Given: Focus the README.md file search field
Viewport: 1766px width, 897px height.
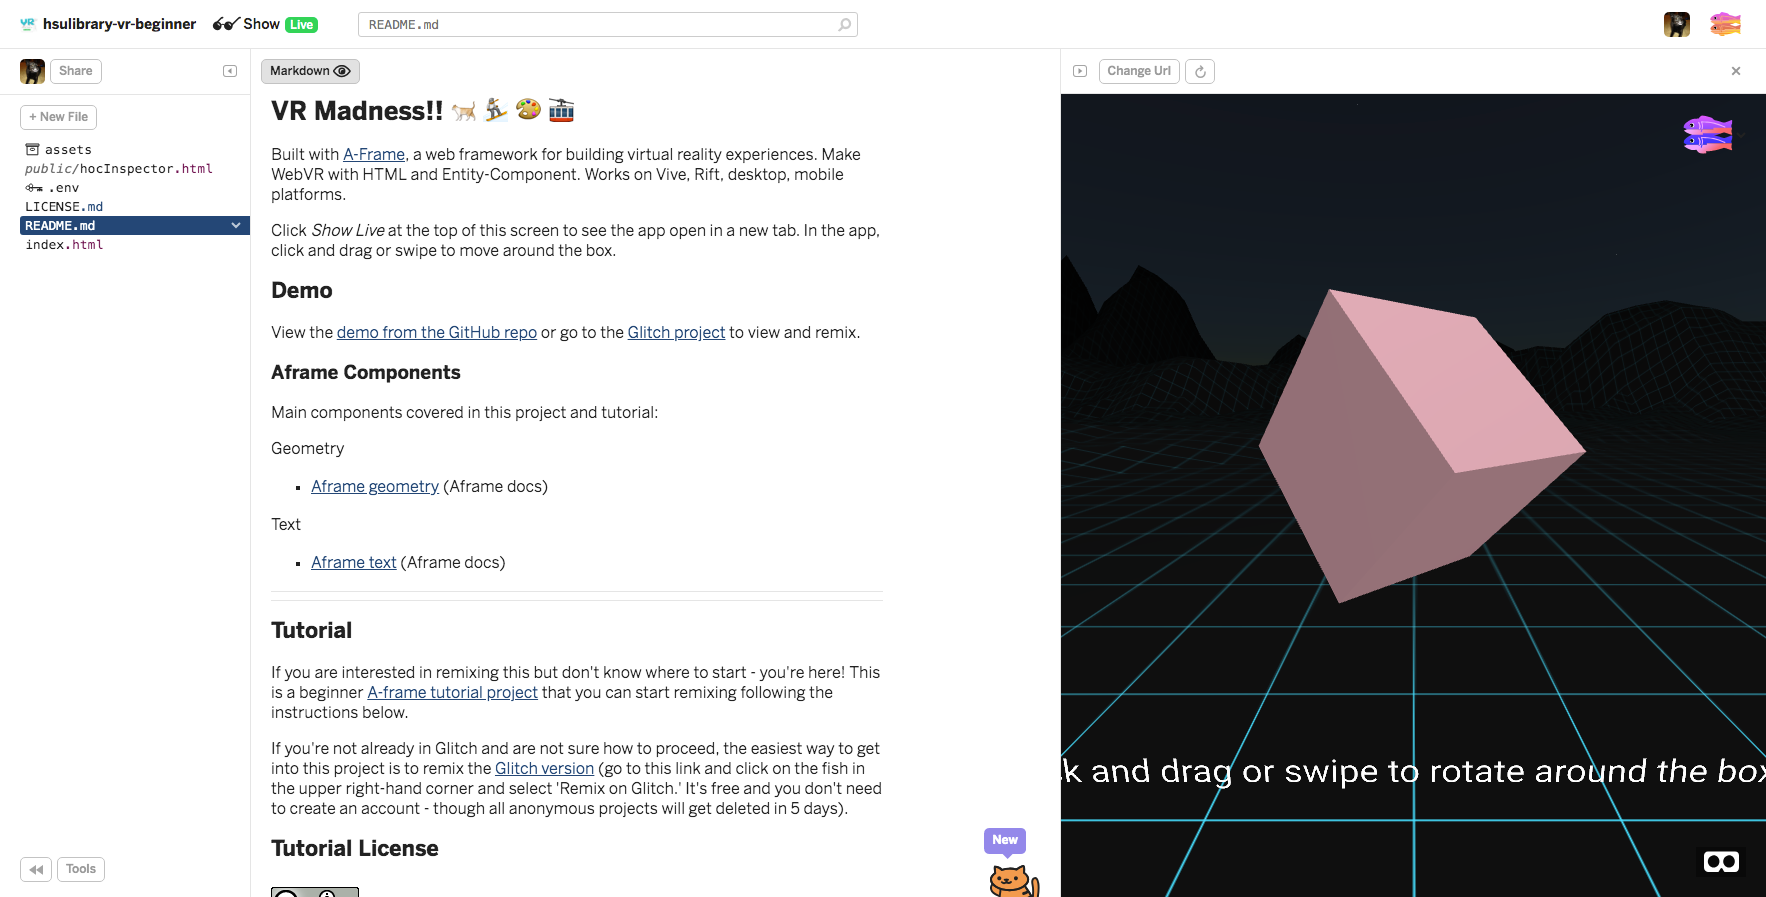Looking at the screenshot, I should (x=607, y=25).
